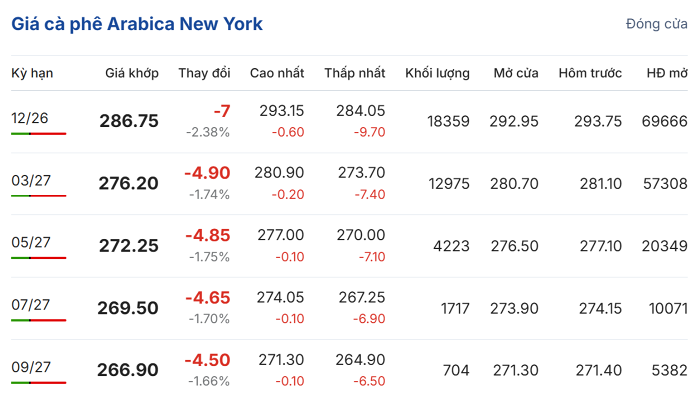Select the Cao nhất column header
The width and height of the screenshot is (700, 395).
pos(277,73)
